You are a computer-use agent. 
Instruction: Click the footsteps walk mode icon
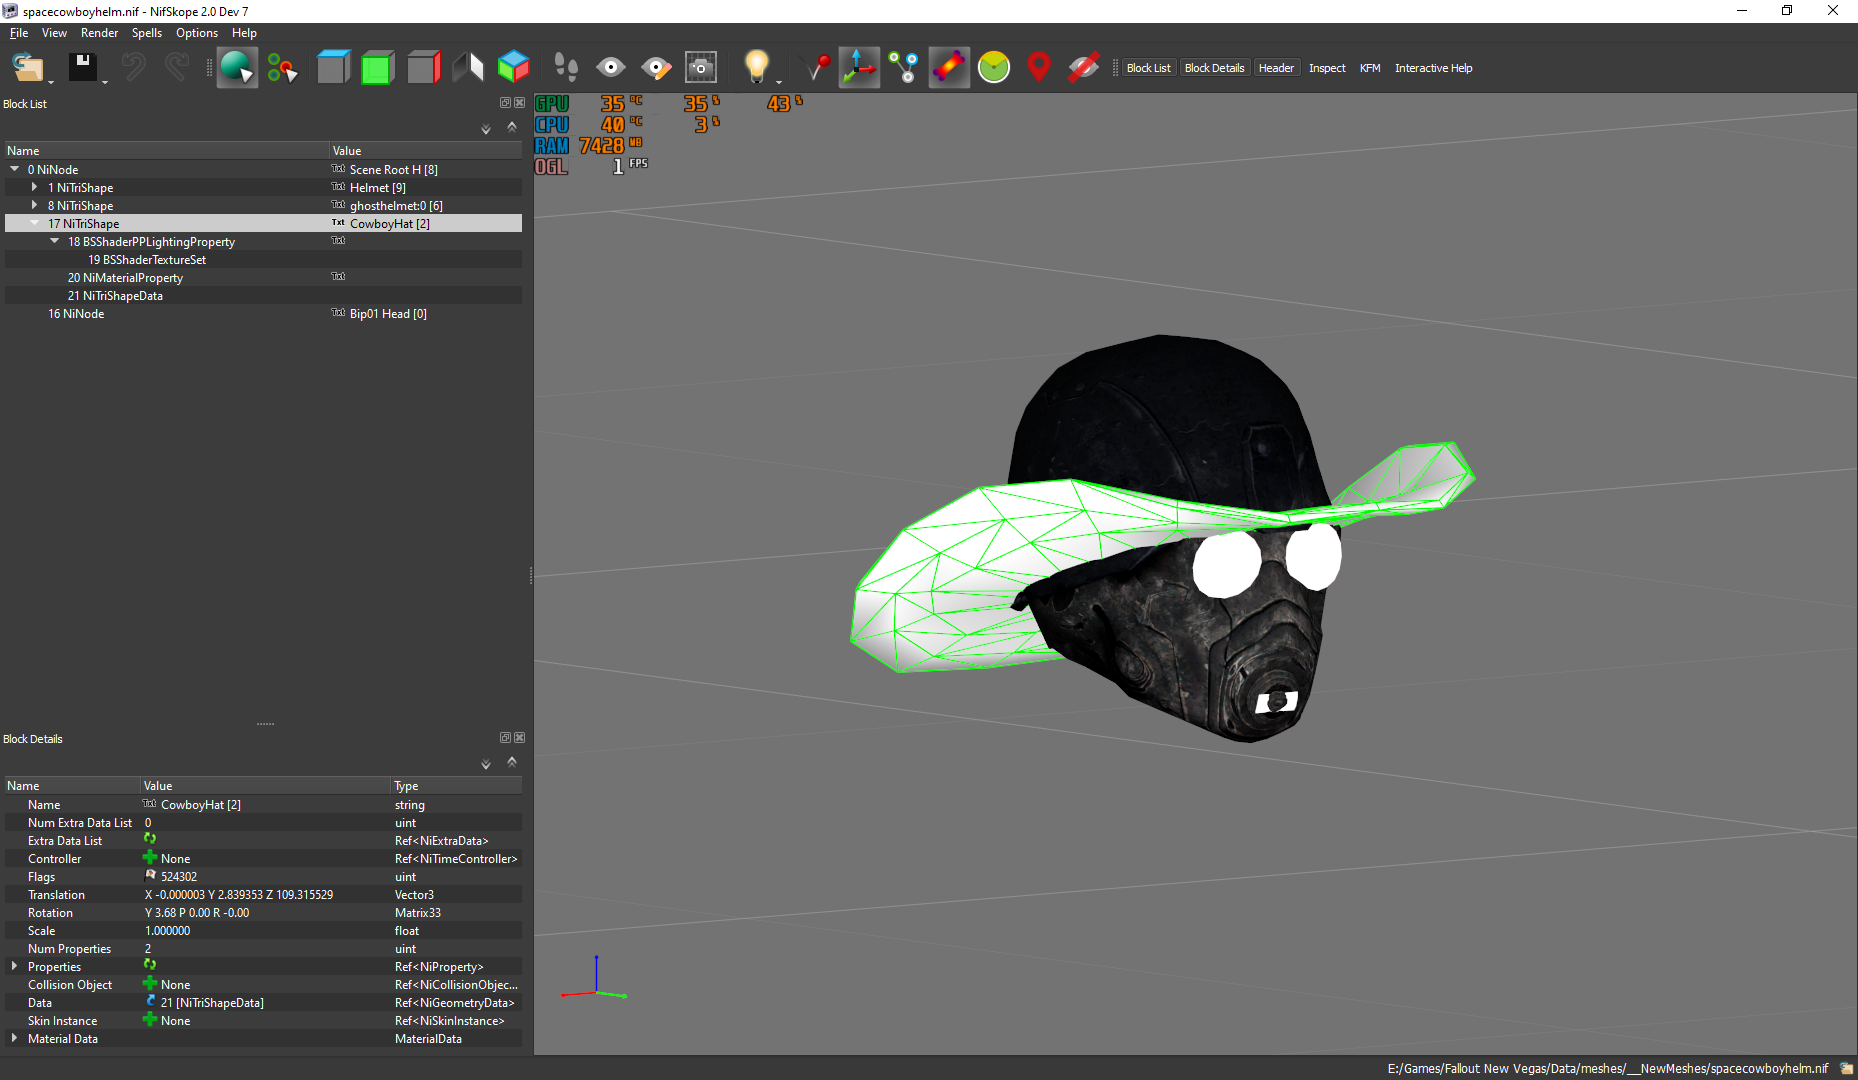566,68
